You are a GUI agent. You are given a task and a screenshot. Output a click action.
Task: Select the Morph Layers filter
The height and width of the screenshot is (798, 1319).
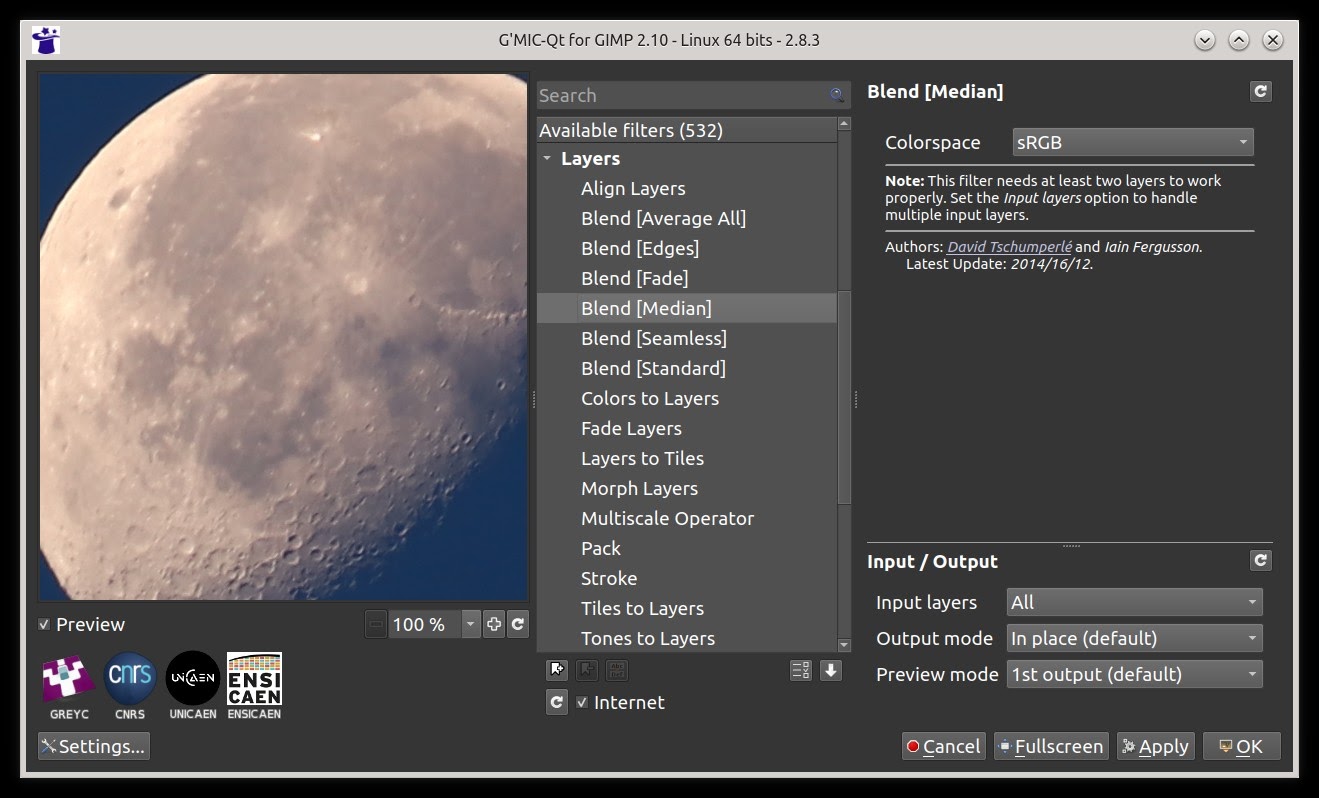(x=639, y=488)
